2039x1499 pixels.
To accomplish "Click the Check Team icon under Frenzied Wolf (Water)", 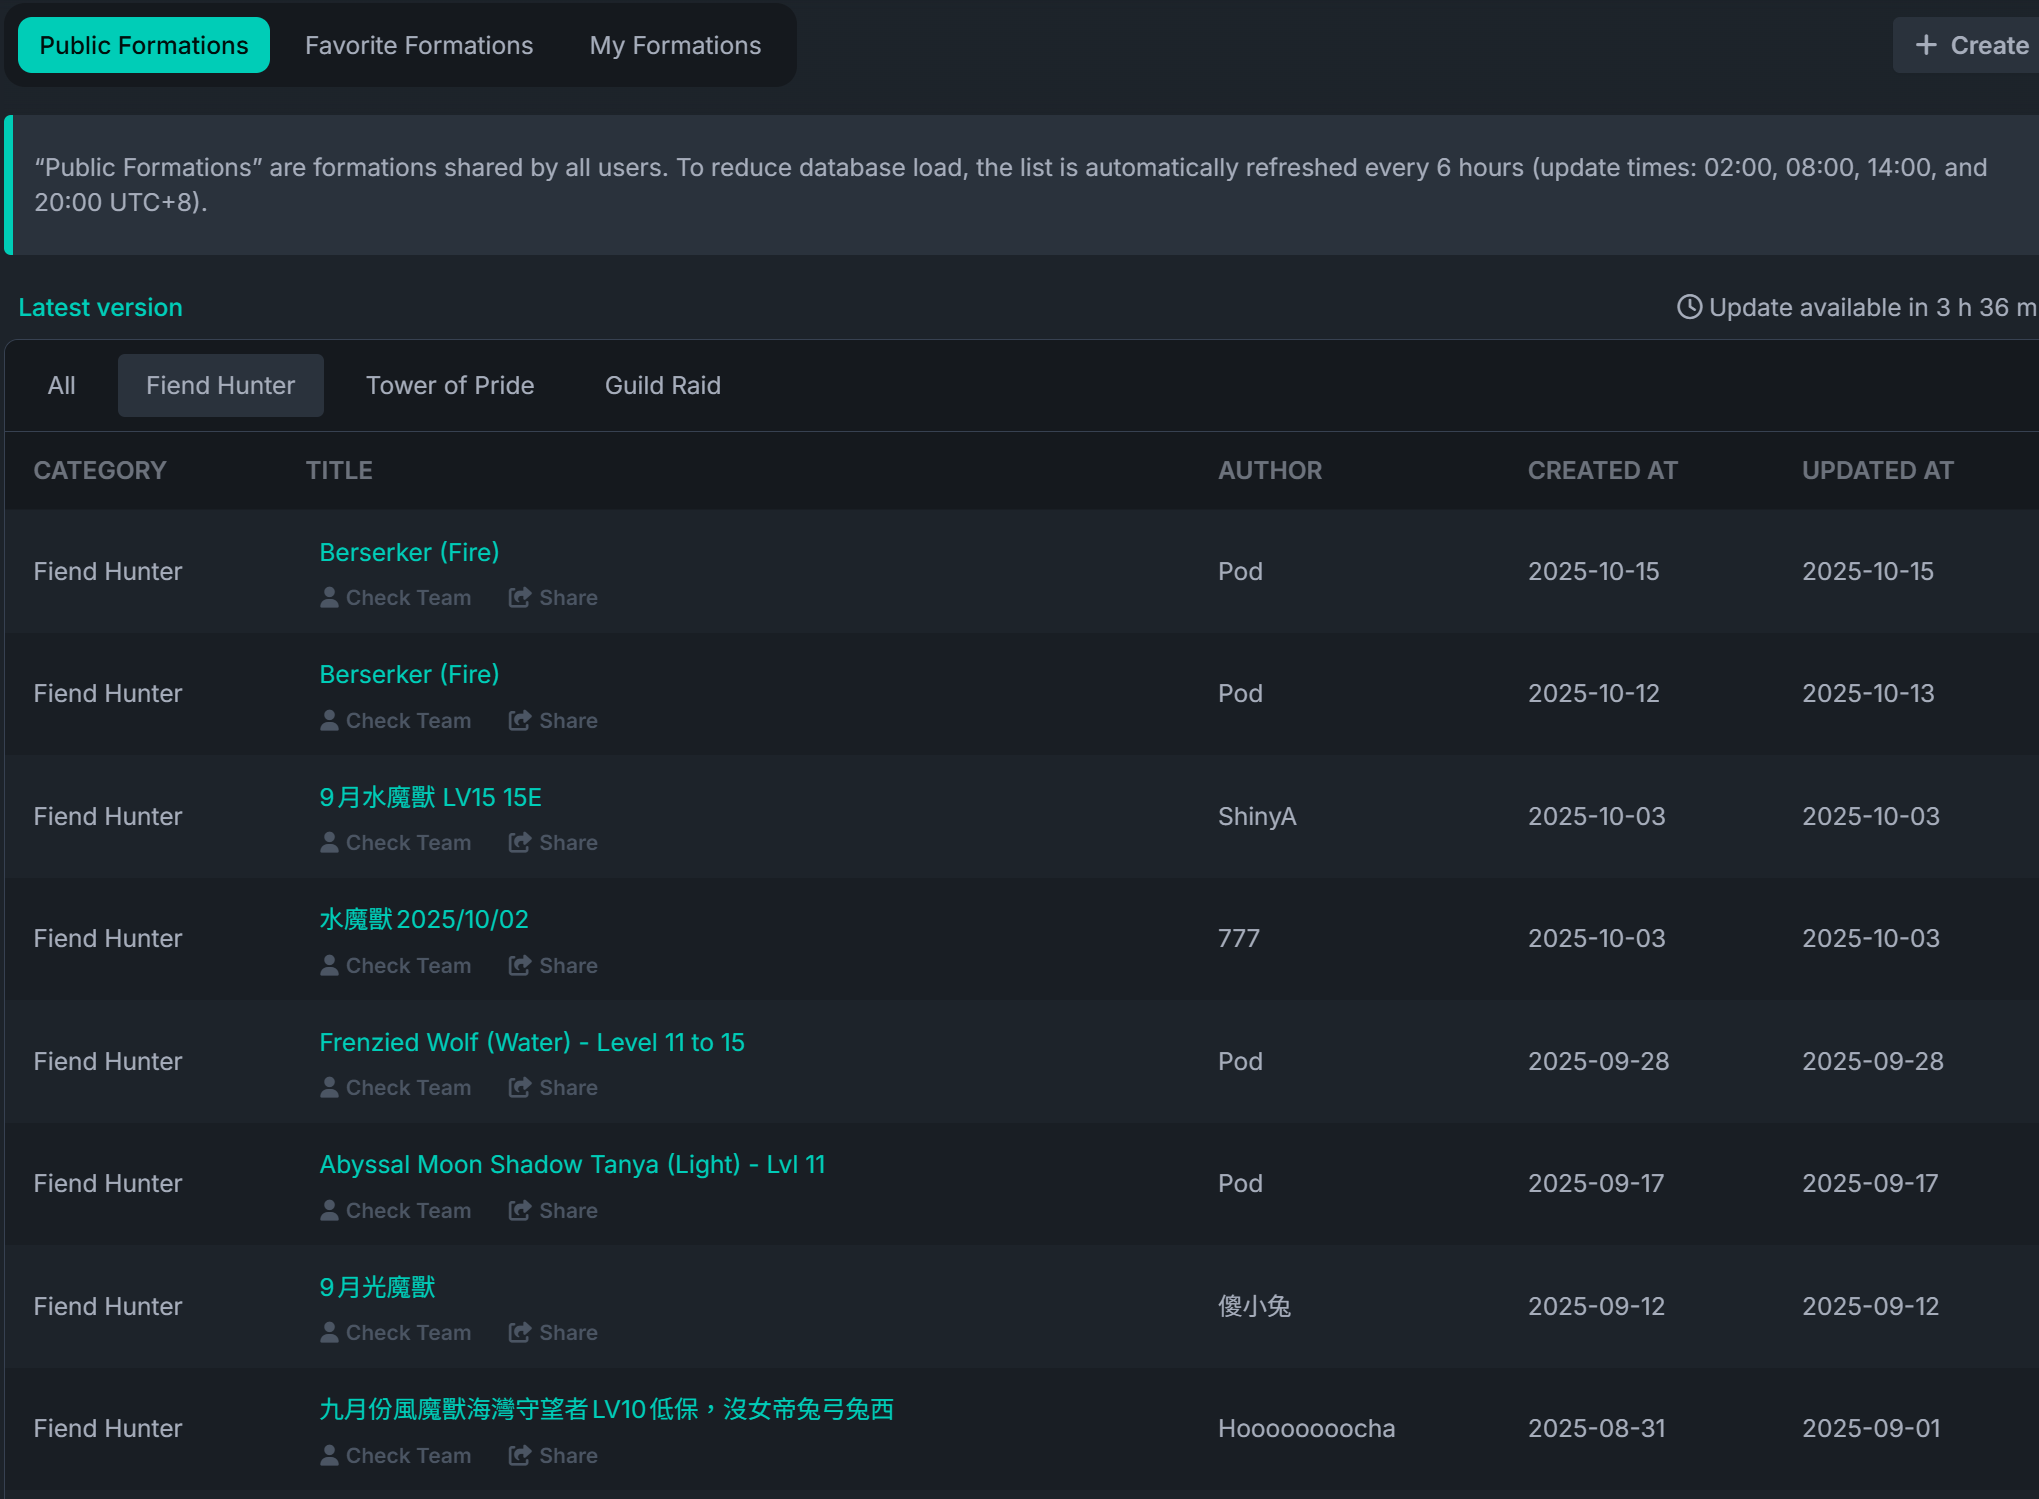I will (329, 1087).
